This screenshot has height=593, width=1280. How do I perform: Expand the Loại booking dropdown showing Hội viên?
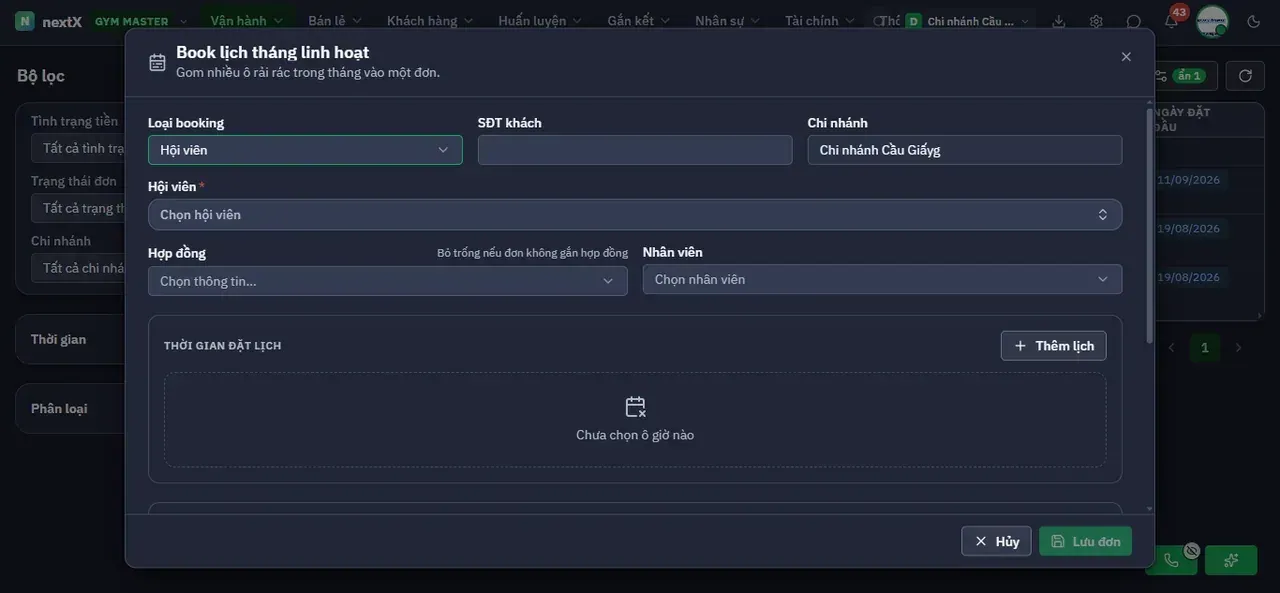305,150
